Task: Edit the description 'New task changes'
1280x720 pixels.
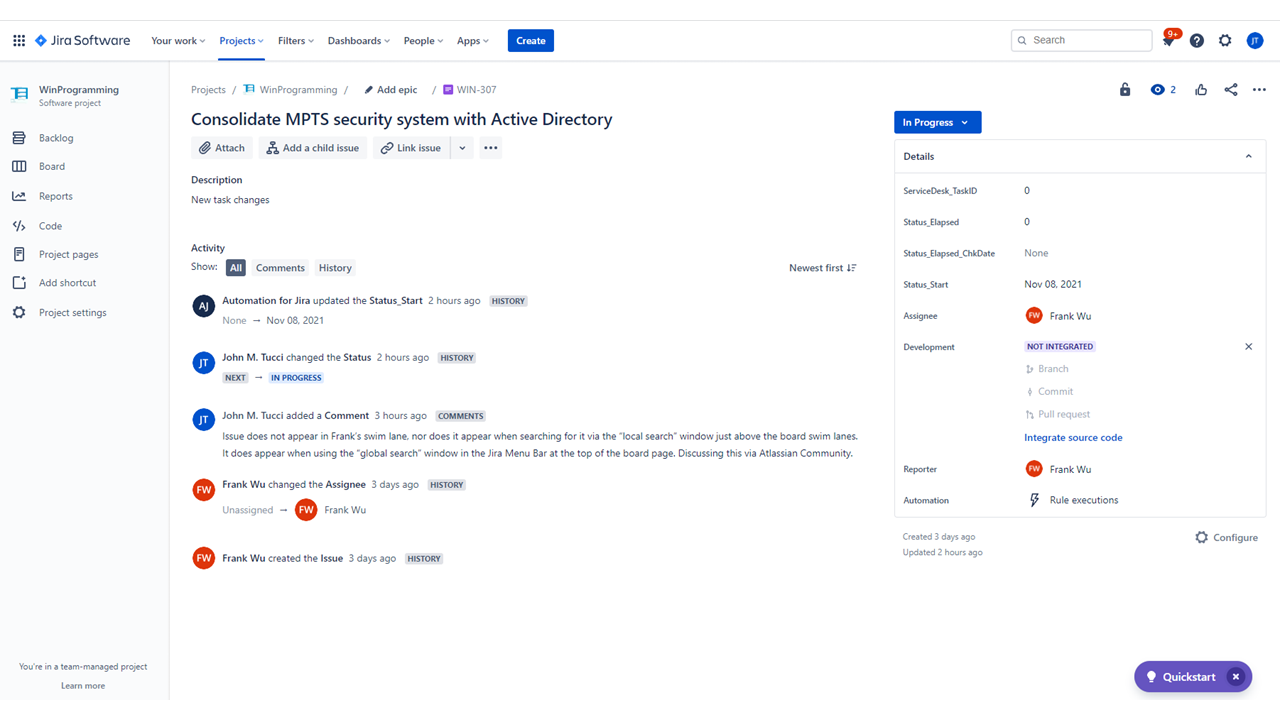Action: coord(230,200)
